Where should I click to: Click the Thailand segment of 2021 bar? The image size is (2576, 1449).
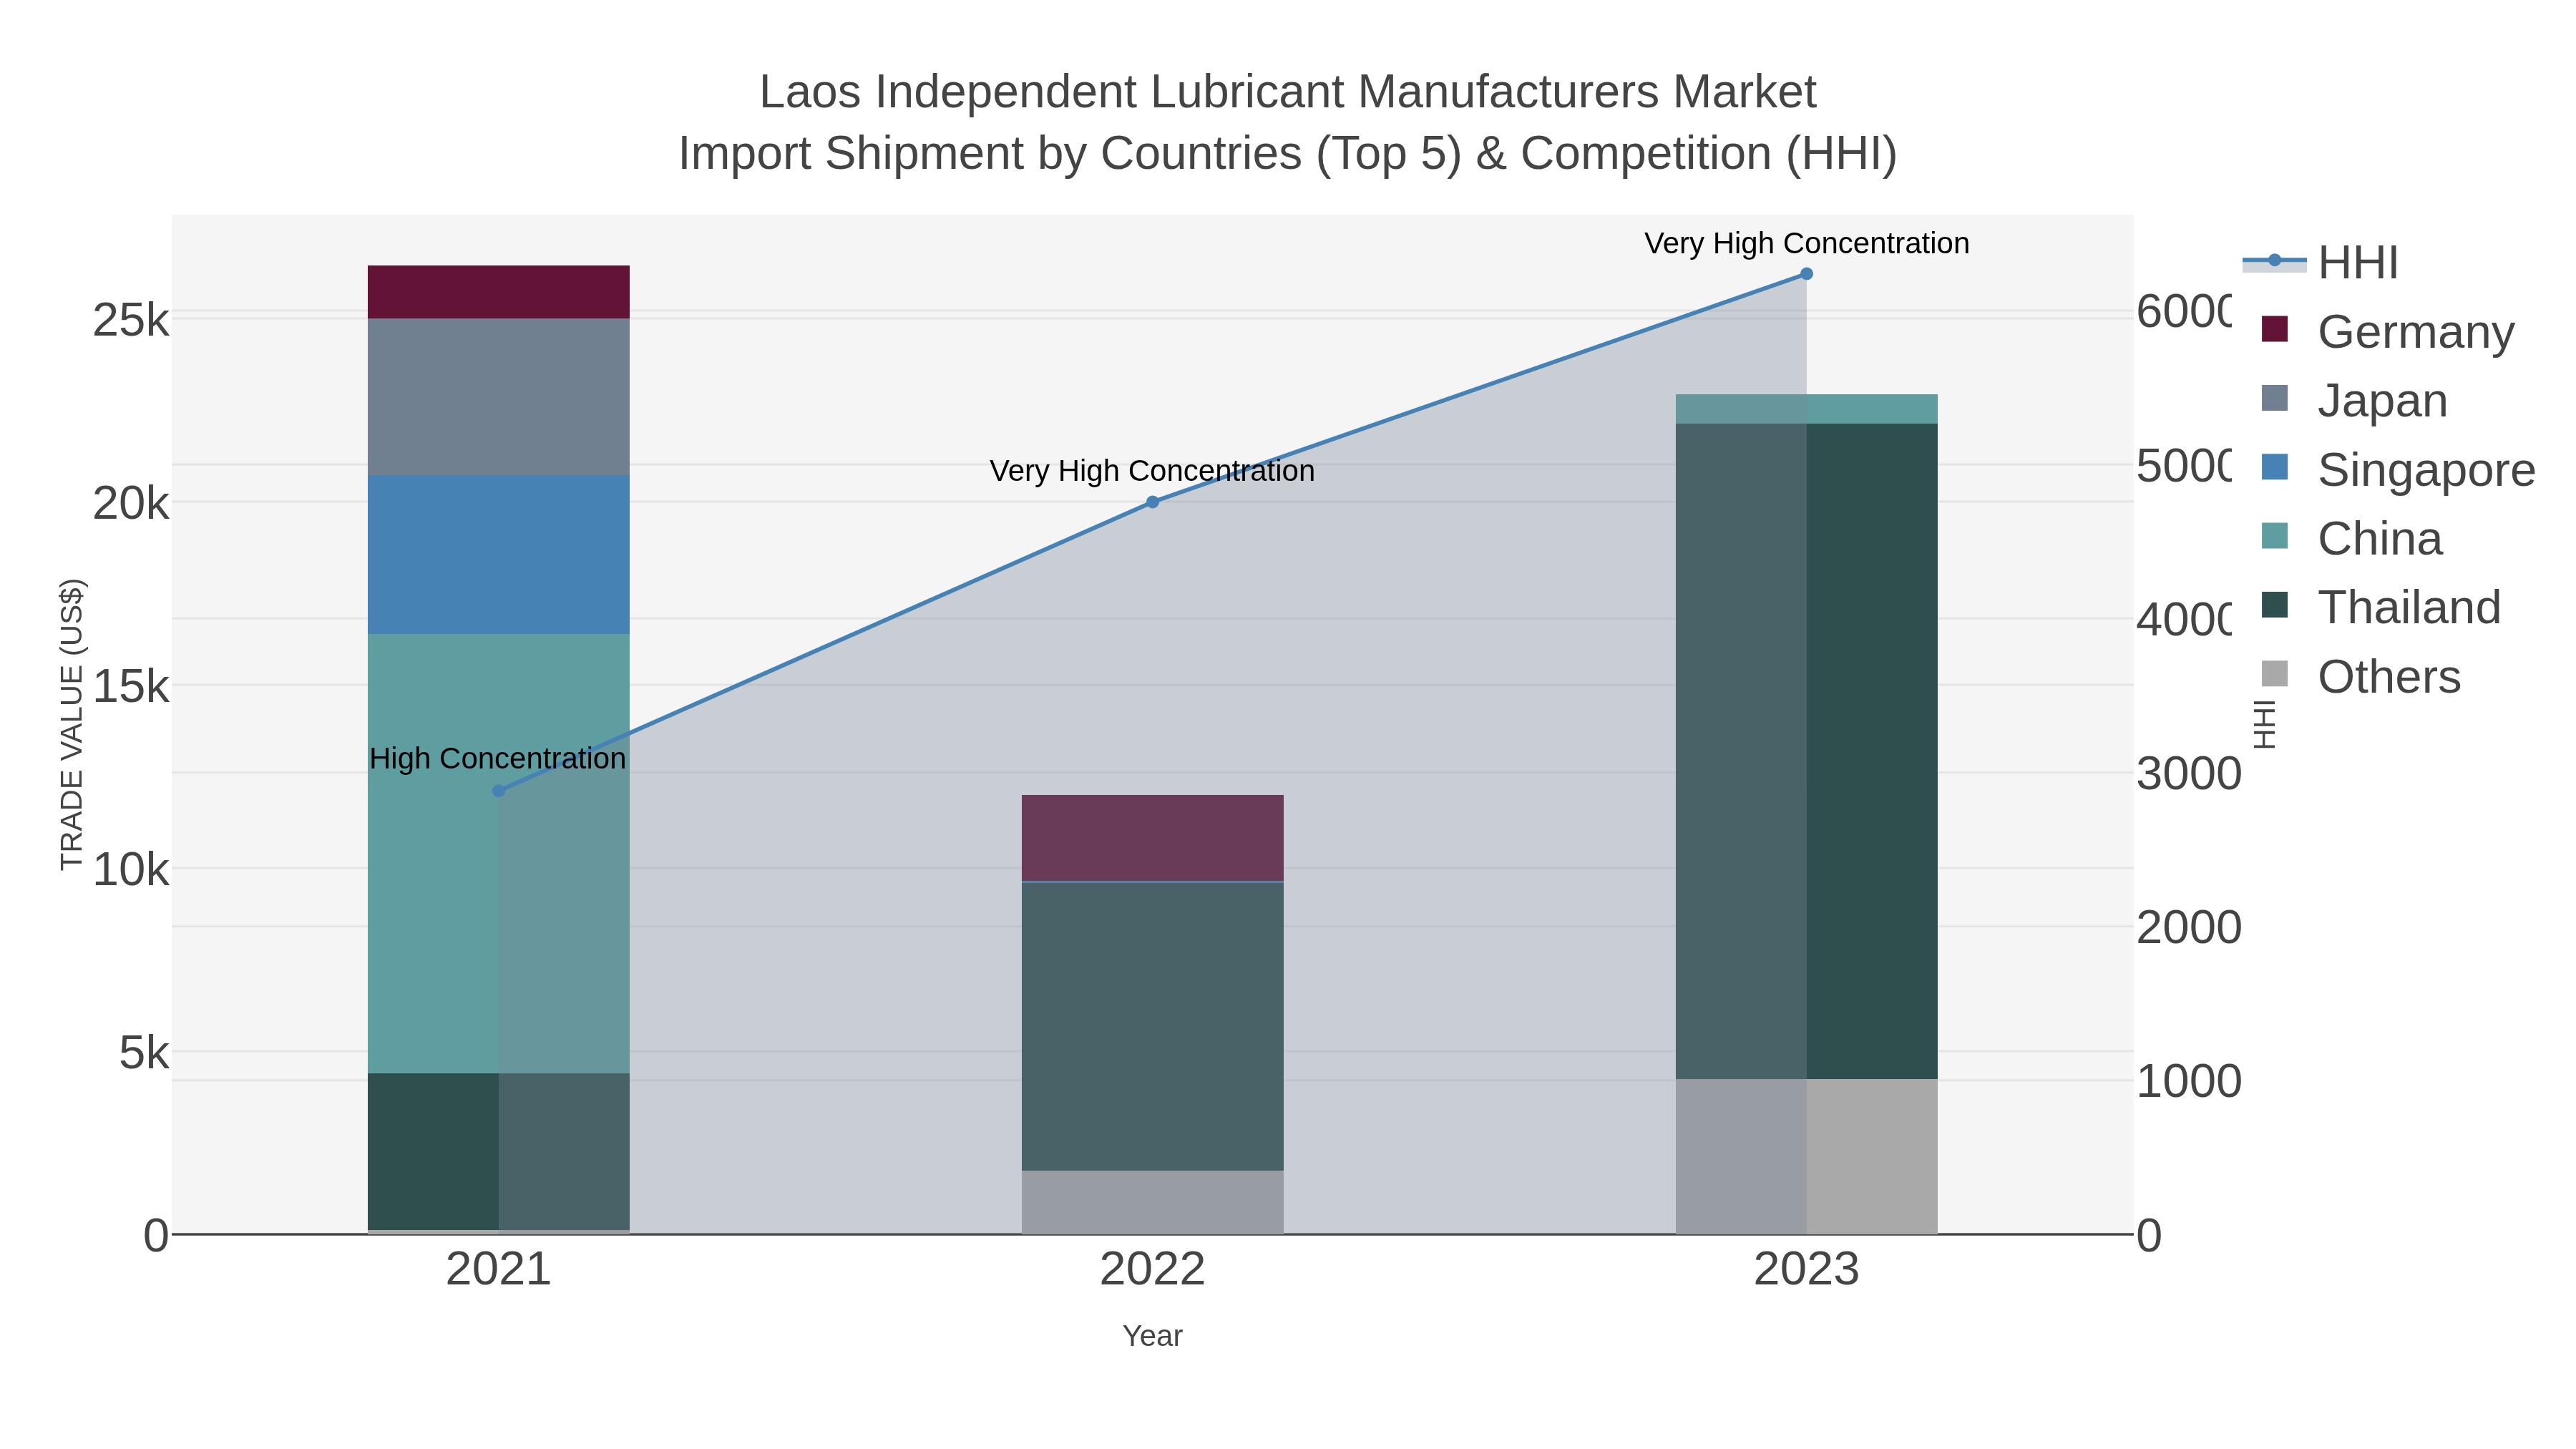click(499, 1152)
